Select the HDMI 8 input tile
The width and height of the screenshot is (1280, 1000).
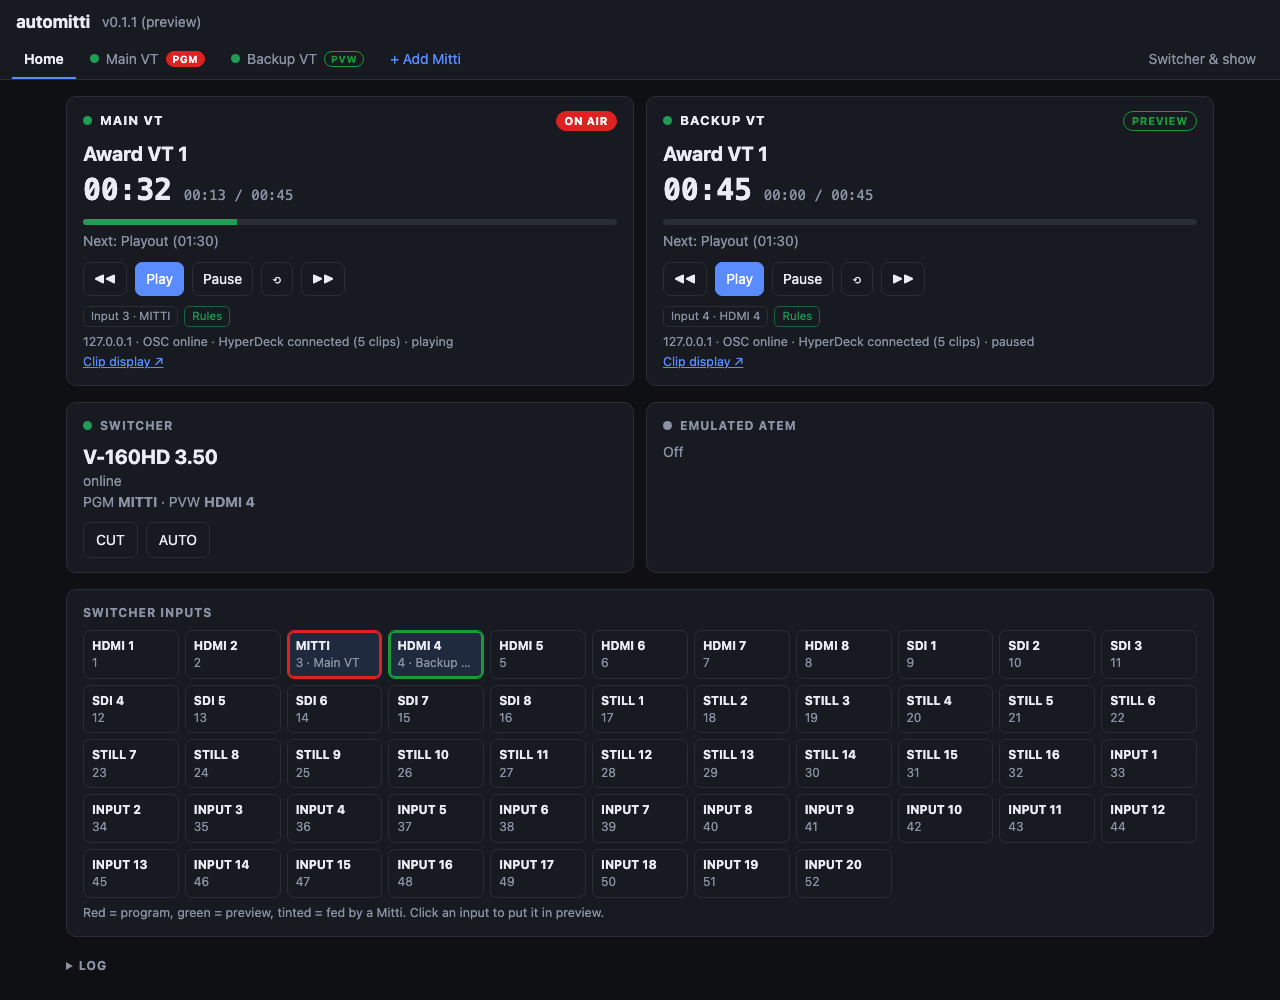pos(843,654)
